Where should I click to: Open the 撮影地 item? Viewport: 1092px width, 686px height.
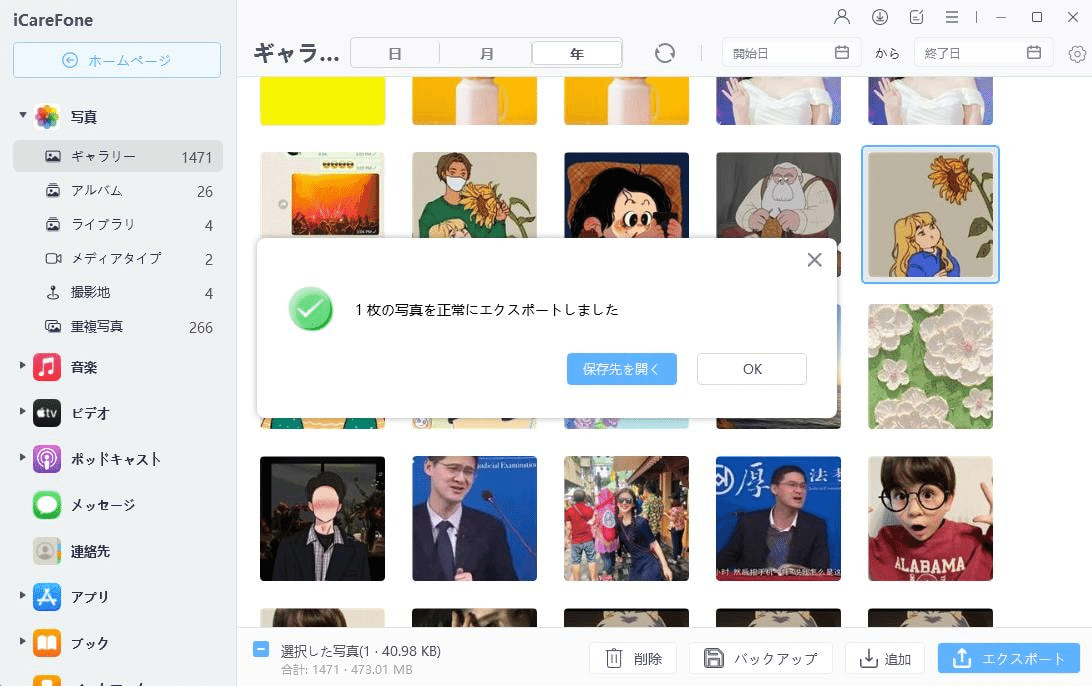(118, 293)
